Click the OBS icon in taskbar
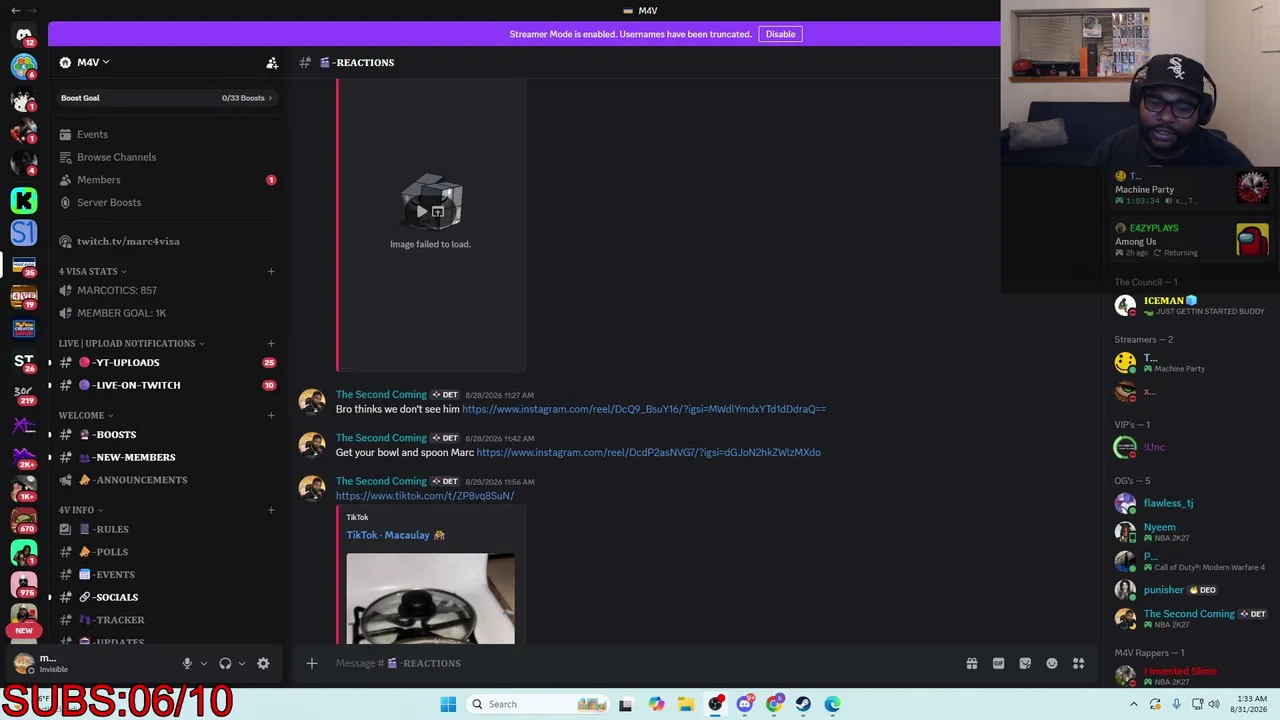 coord(715,704)
